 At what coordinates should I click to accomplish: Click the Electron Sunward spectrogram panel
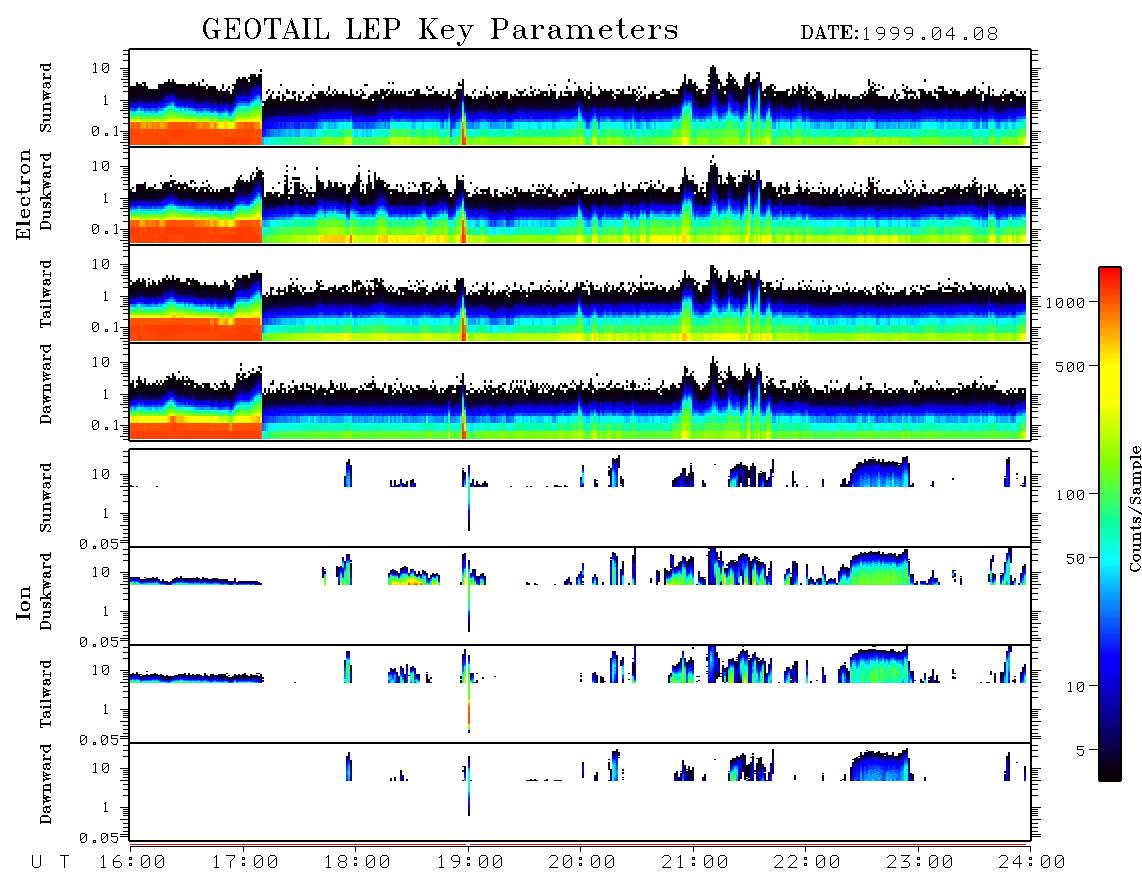(580, 98)
